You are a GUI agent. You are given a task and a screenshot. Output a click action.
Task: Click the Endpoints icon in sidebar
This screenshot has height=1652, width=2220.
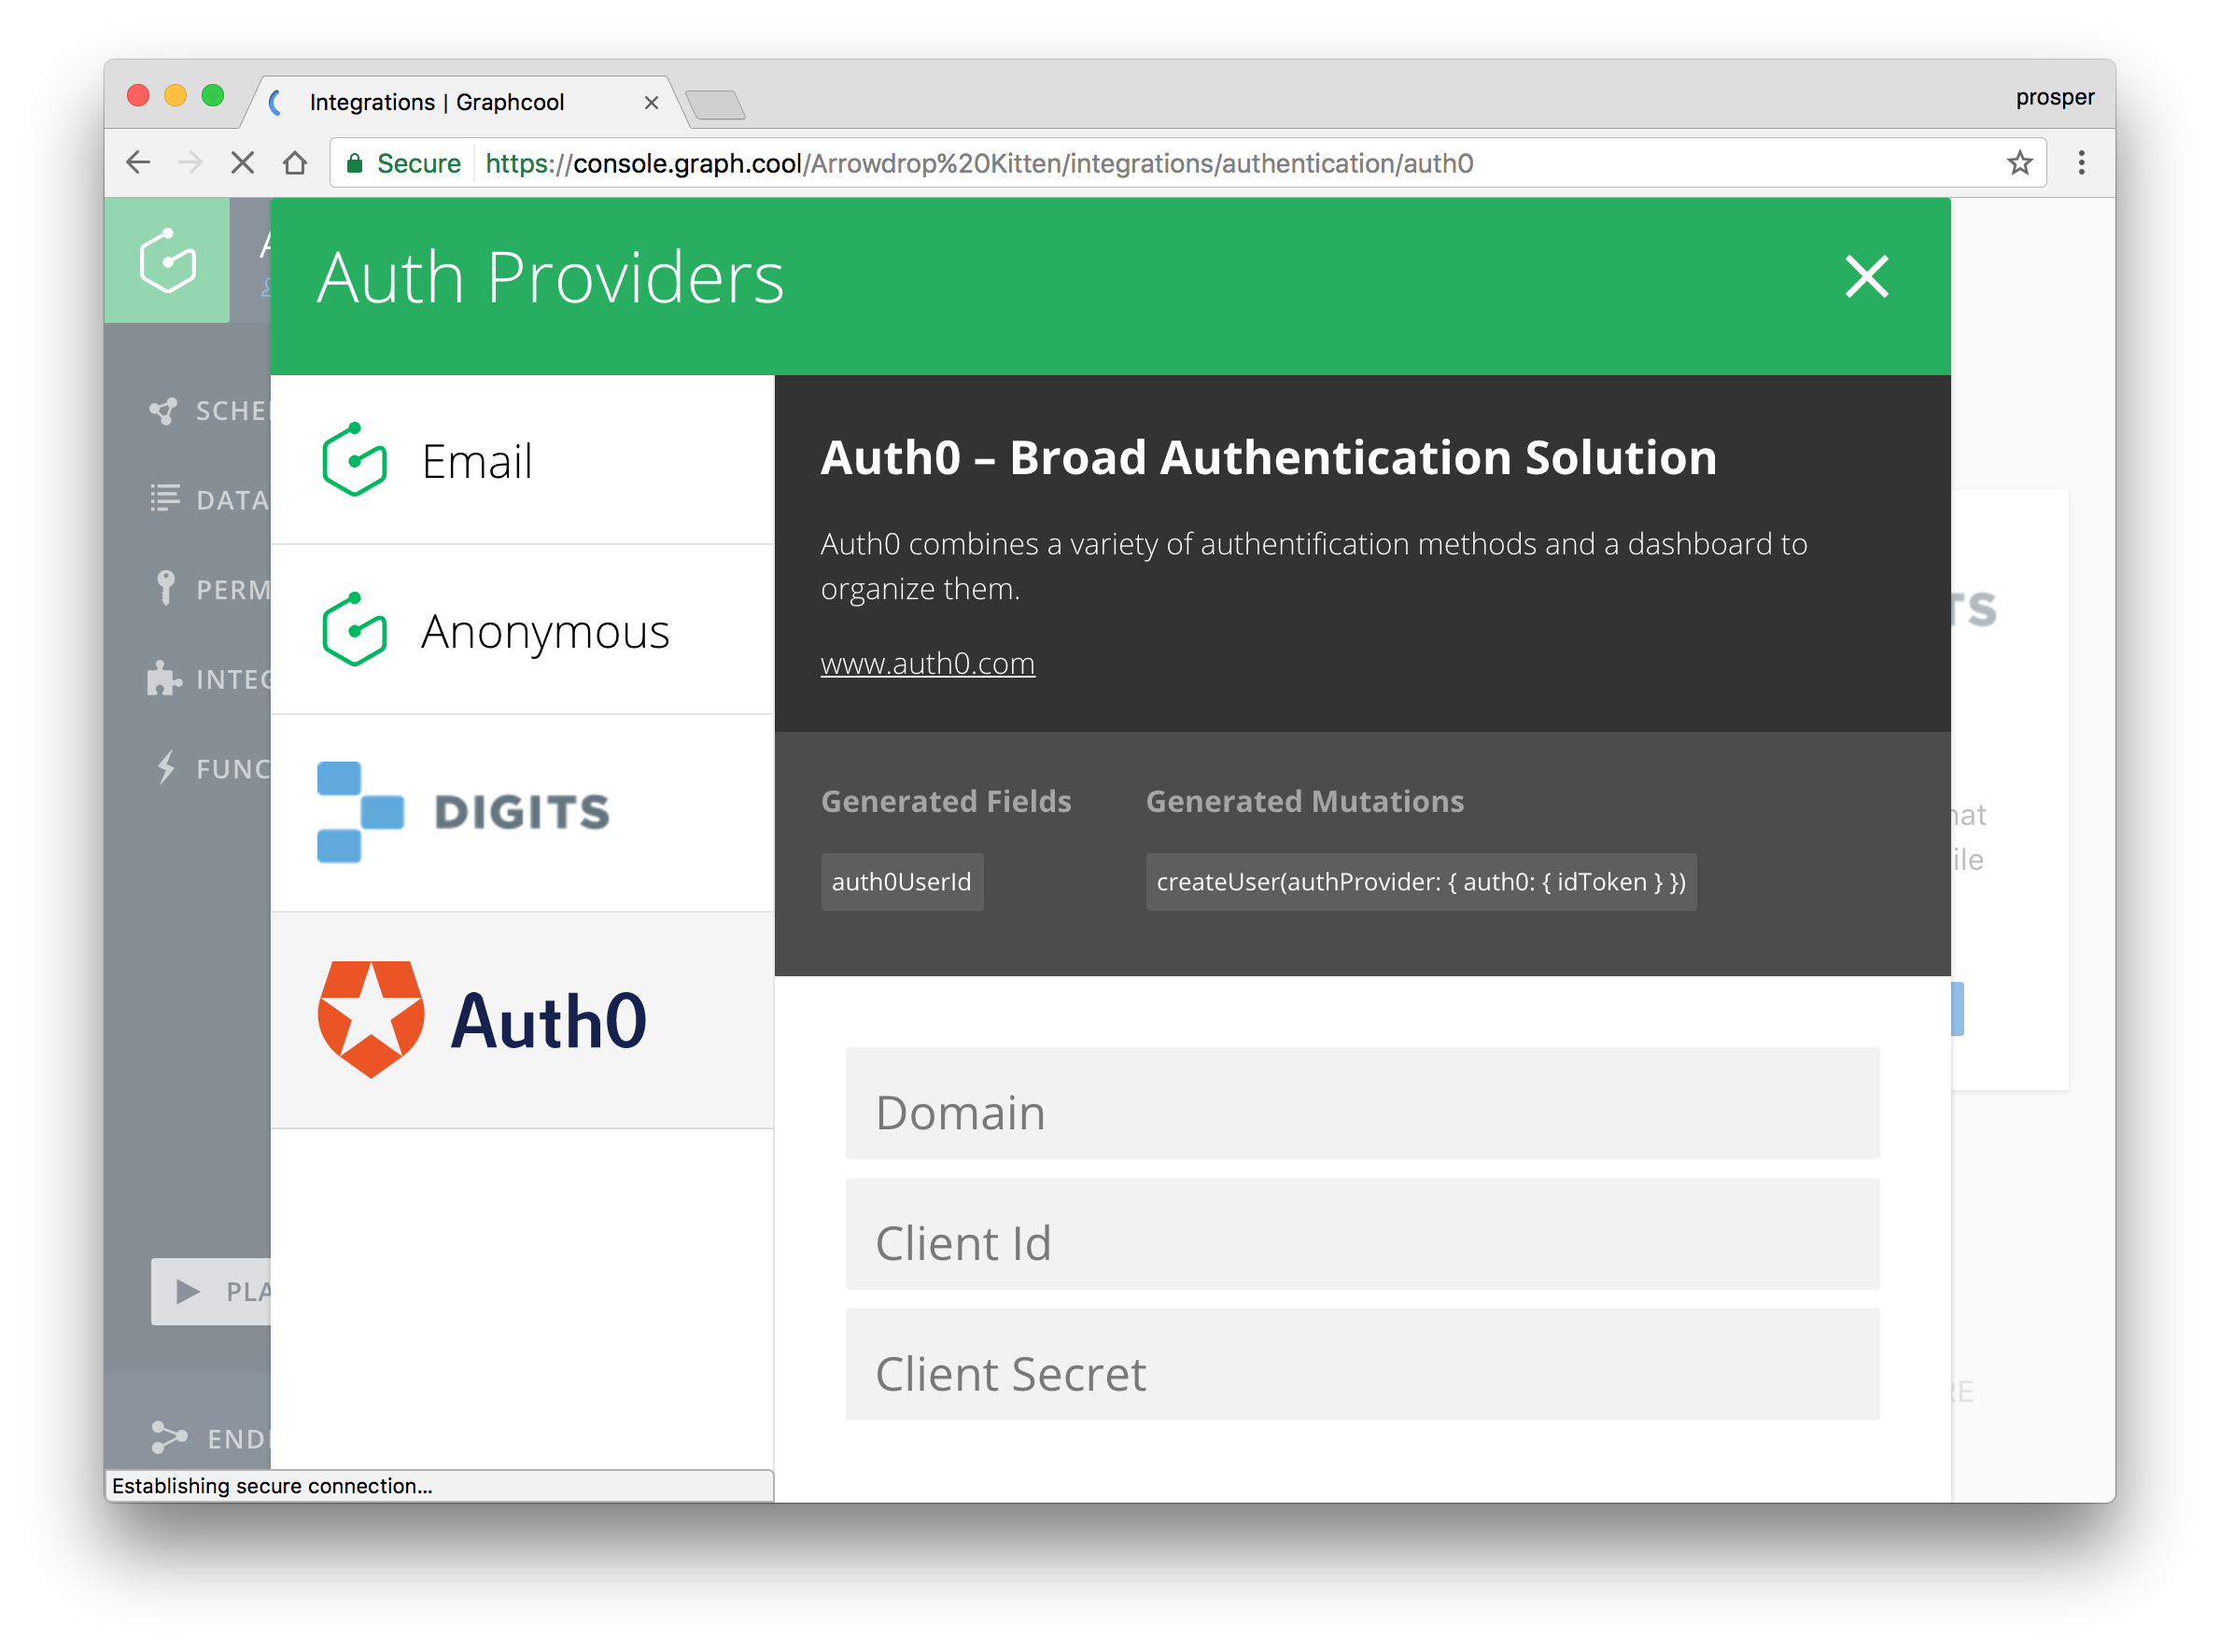pos(168,1437)
